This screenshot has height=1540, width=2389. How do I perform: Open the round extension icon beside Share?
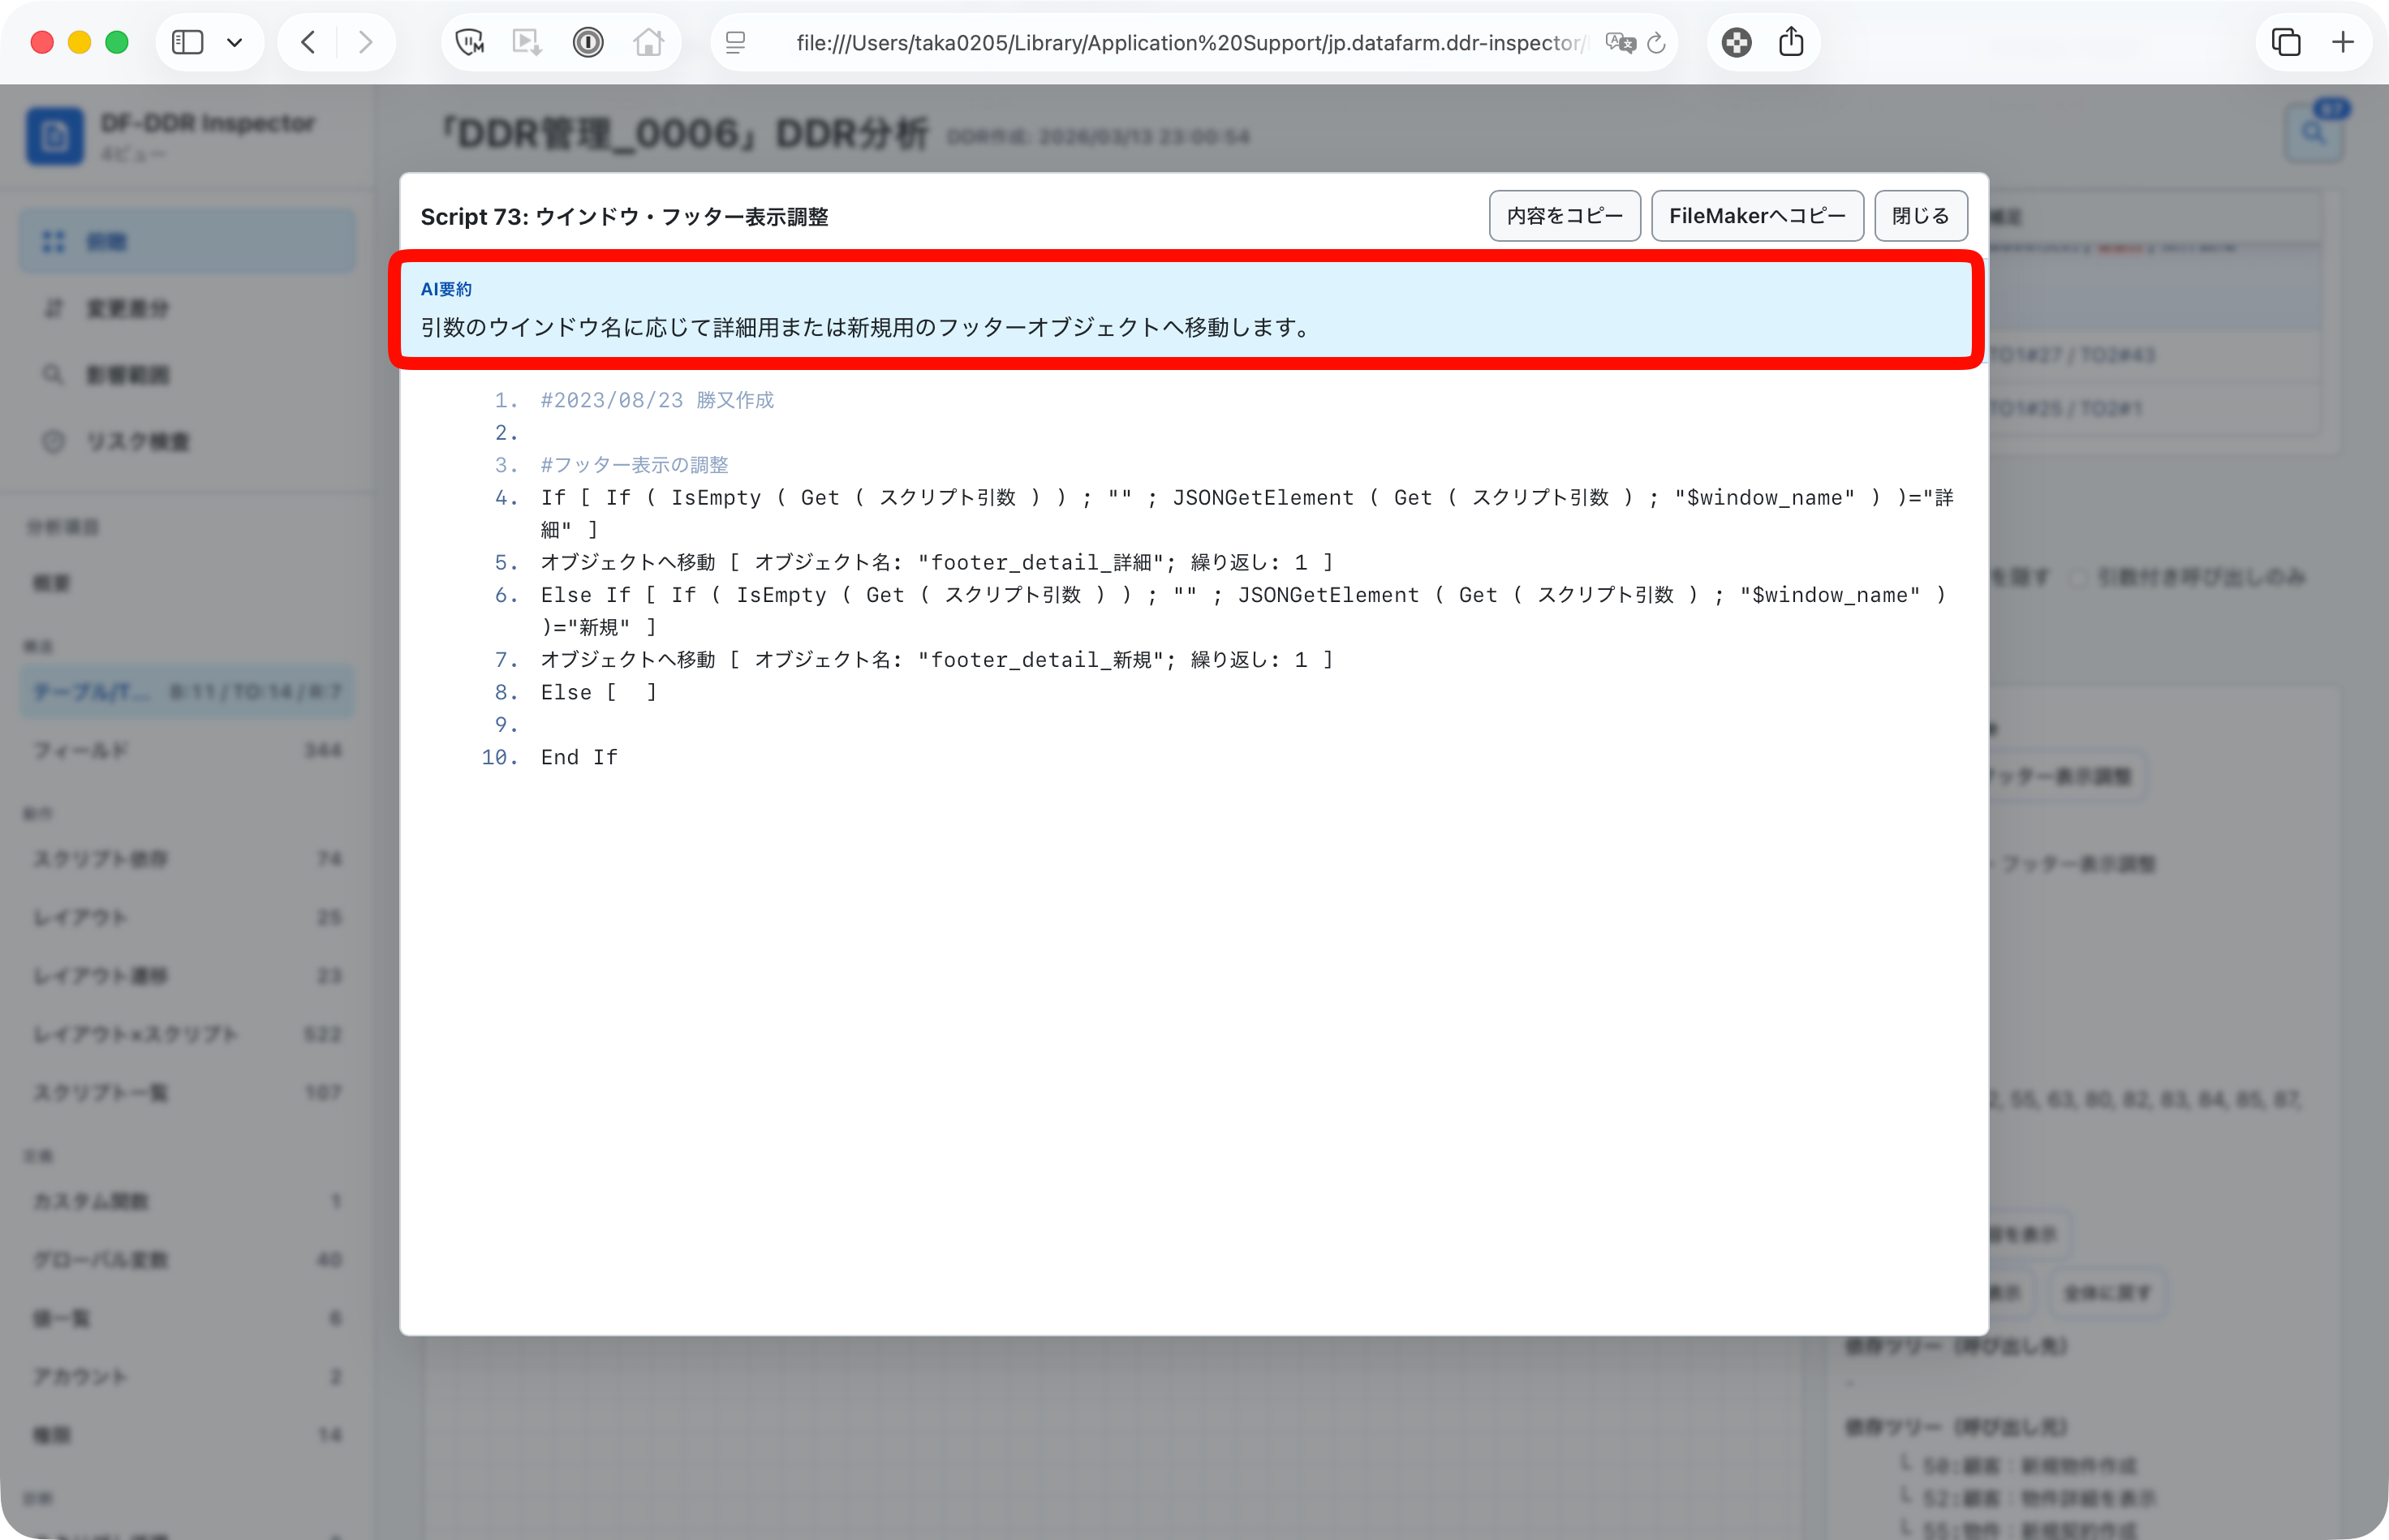coord(1737,42)
